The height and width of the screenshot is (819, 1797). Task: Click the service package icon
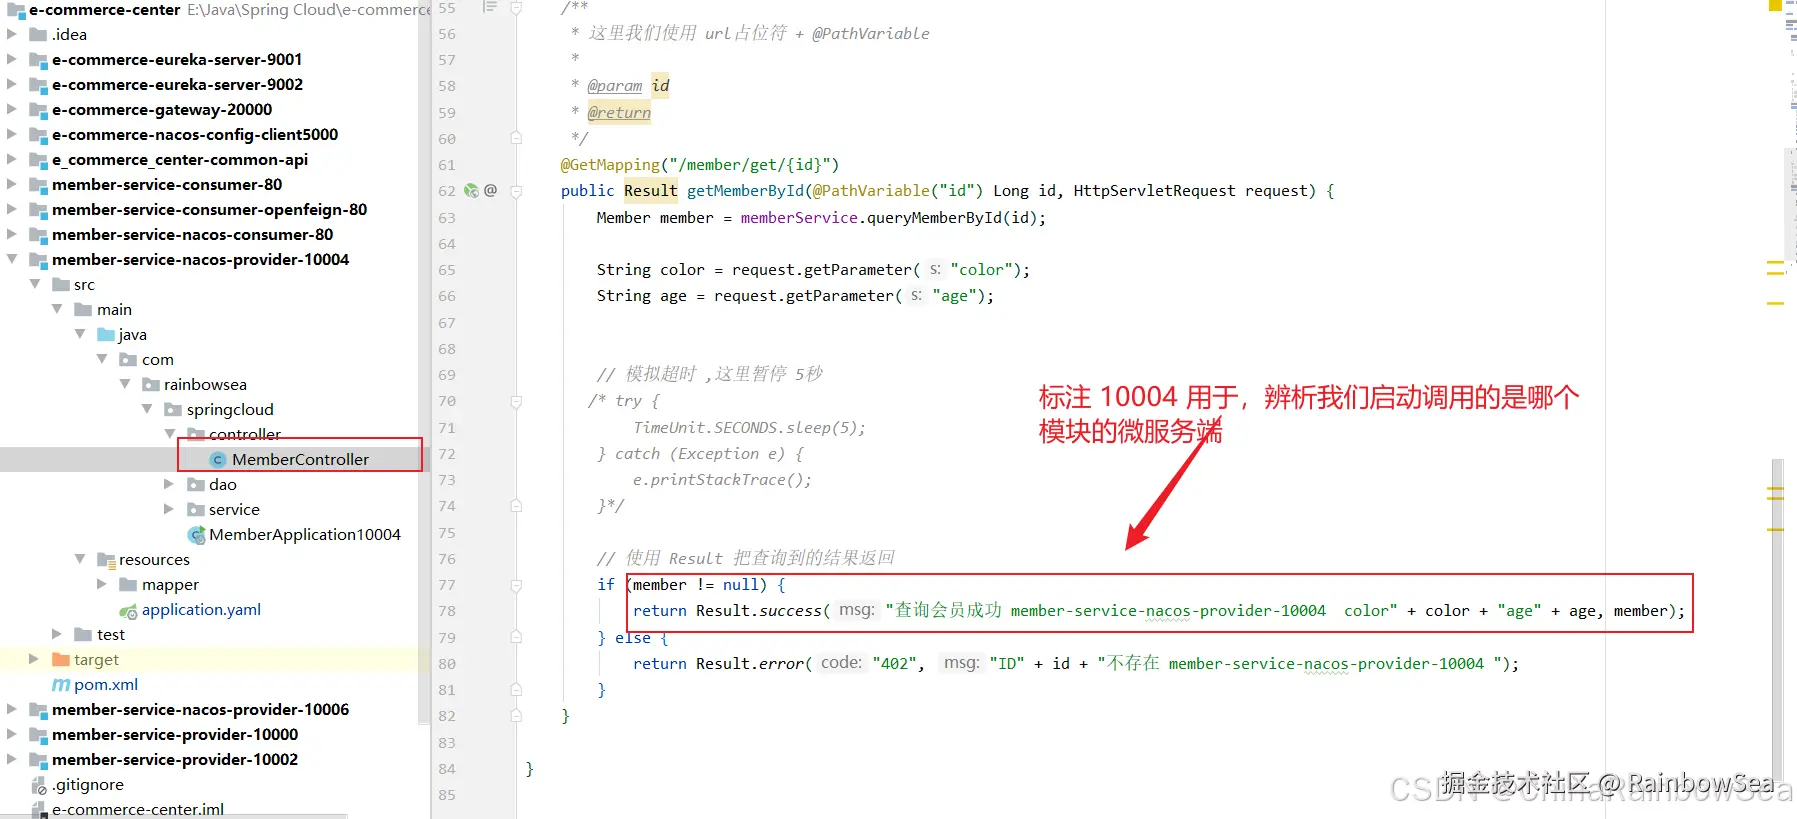tap(196, 509)
